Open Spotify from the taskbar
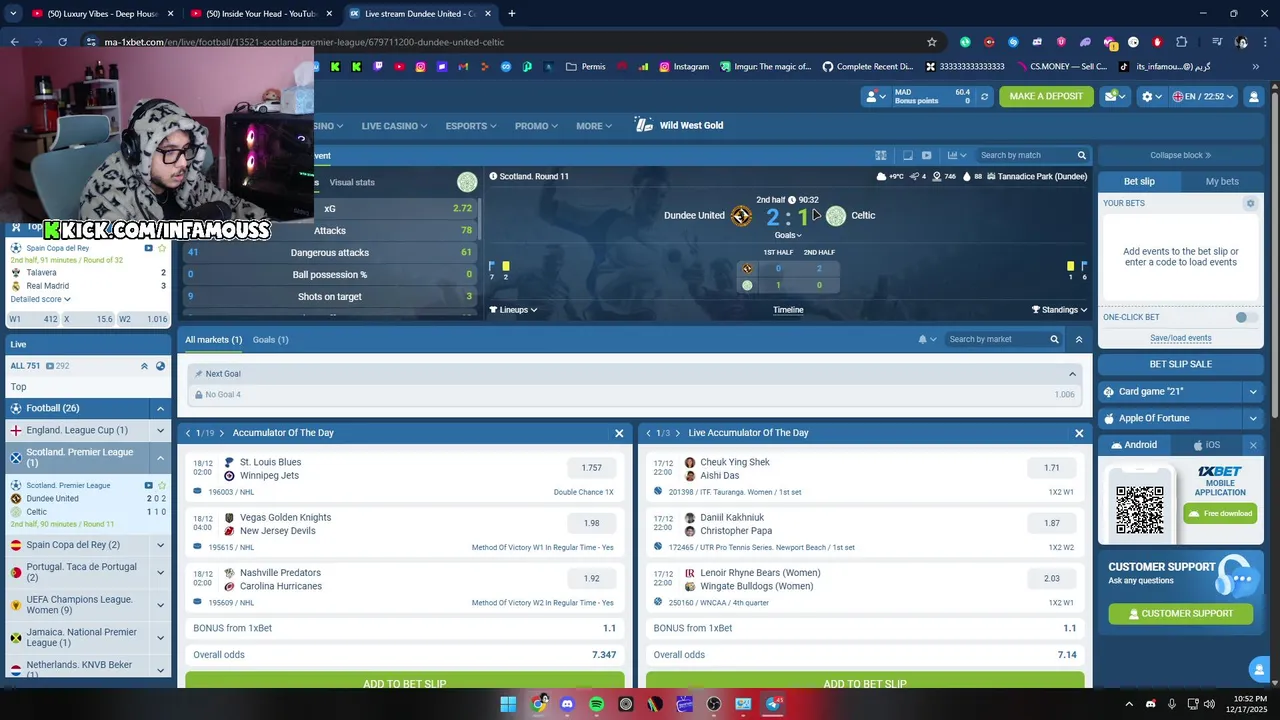This screenshot has height=720, width=1280. pos(597,704)
